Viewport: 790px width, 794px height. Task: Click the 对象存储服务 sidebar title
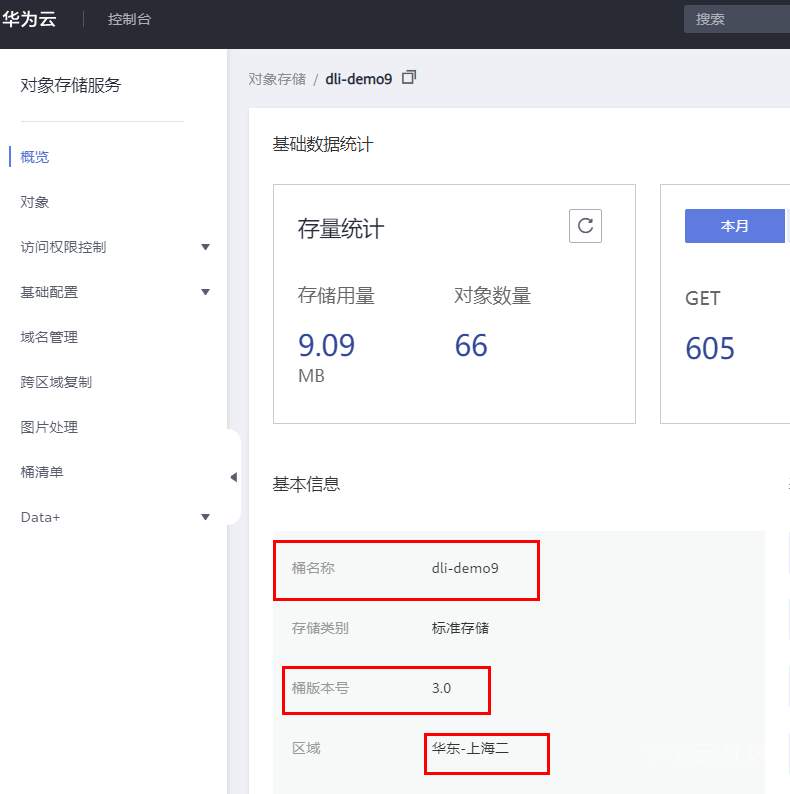coord(71,85)
